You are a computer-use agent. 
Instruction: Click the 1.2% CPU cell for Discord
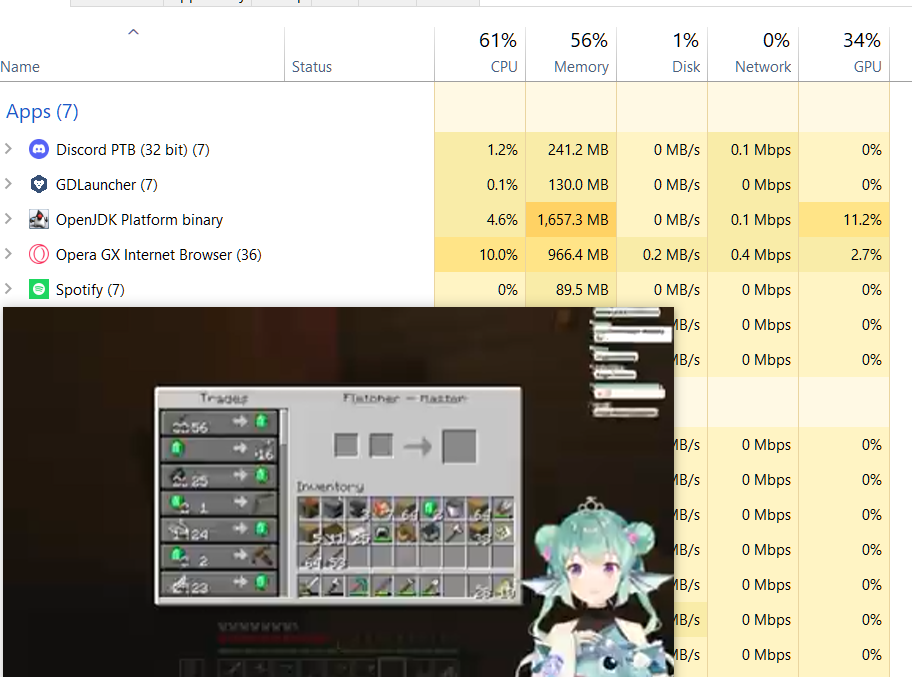click(x=480, y=150)
